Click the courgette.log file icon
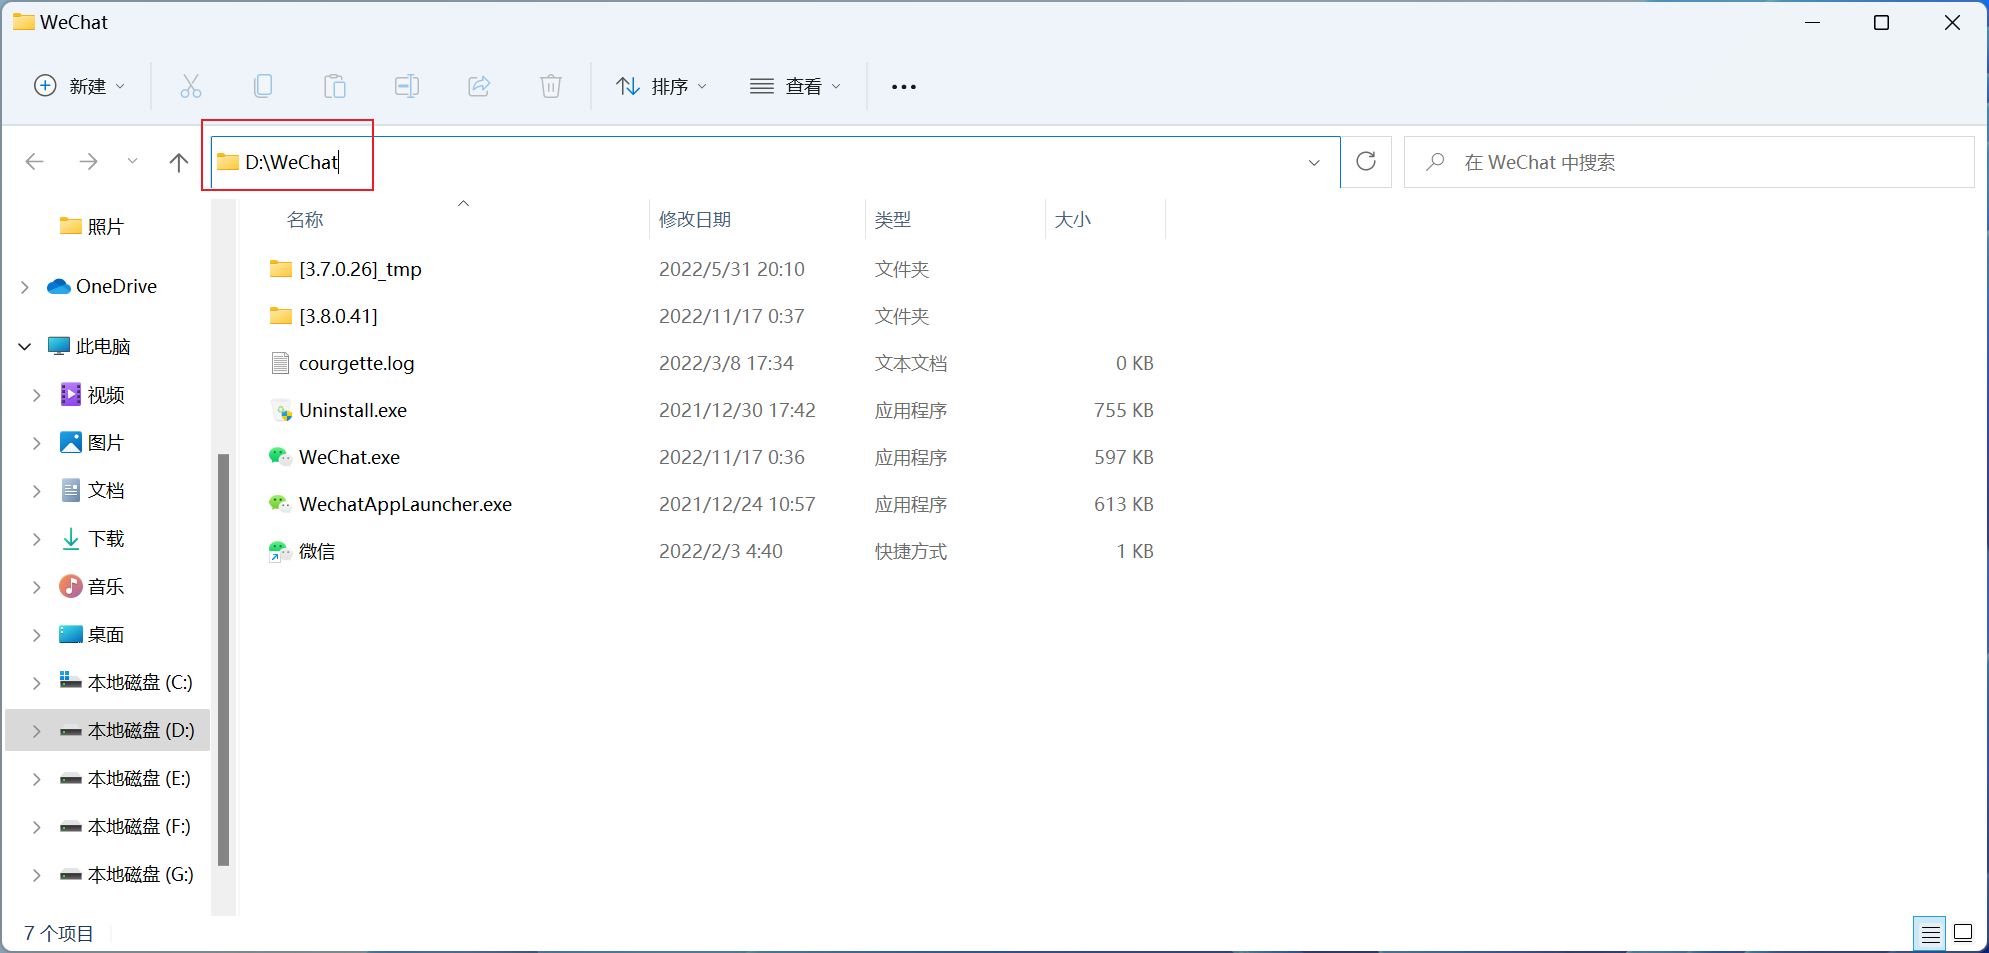 pyautogui.click(x=280, y=363)
